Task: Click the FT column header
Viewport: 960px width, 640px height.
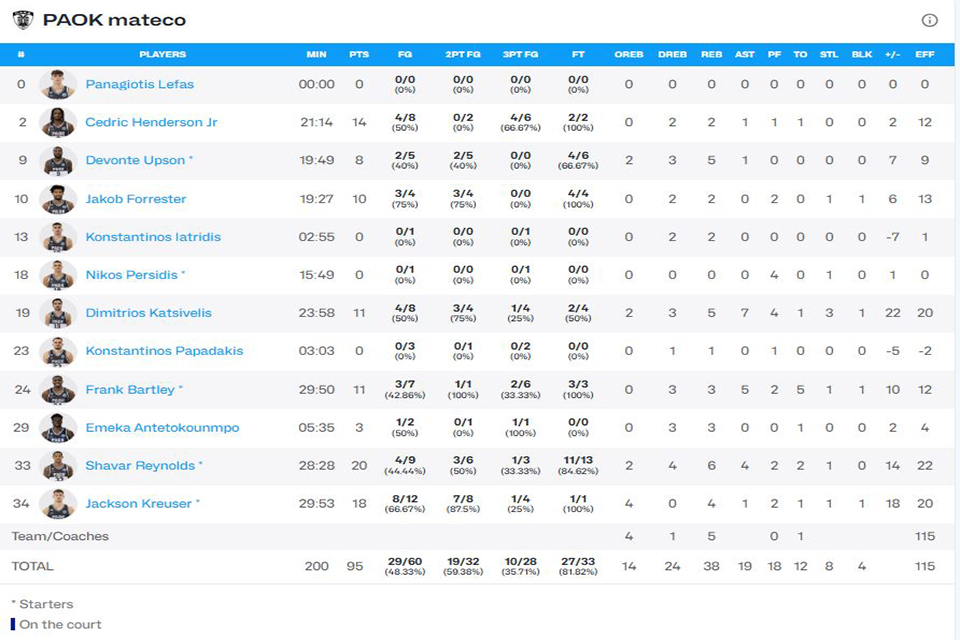Action: click(x=578, y=55)
